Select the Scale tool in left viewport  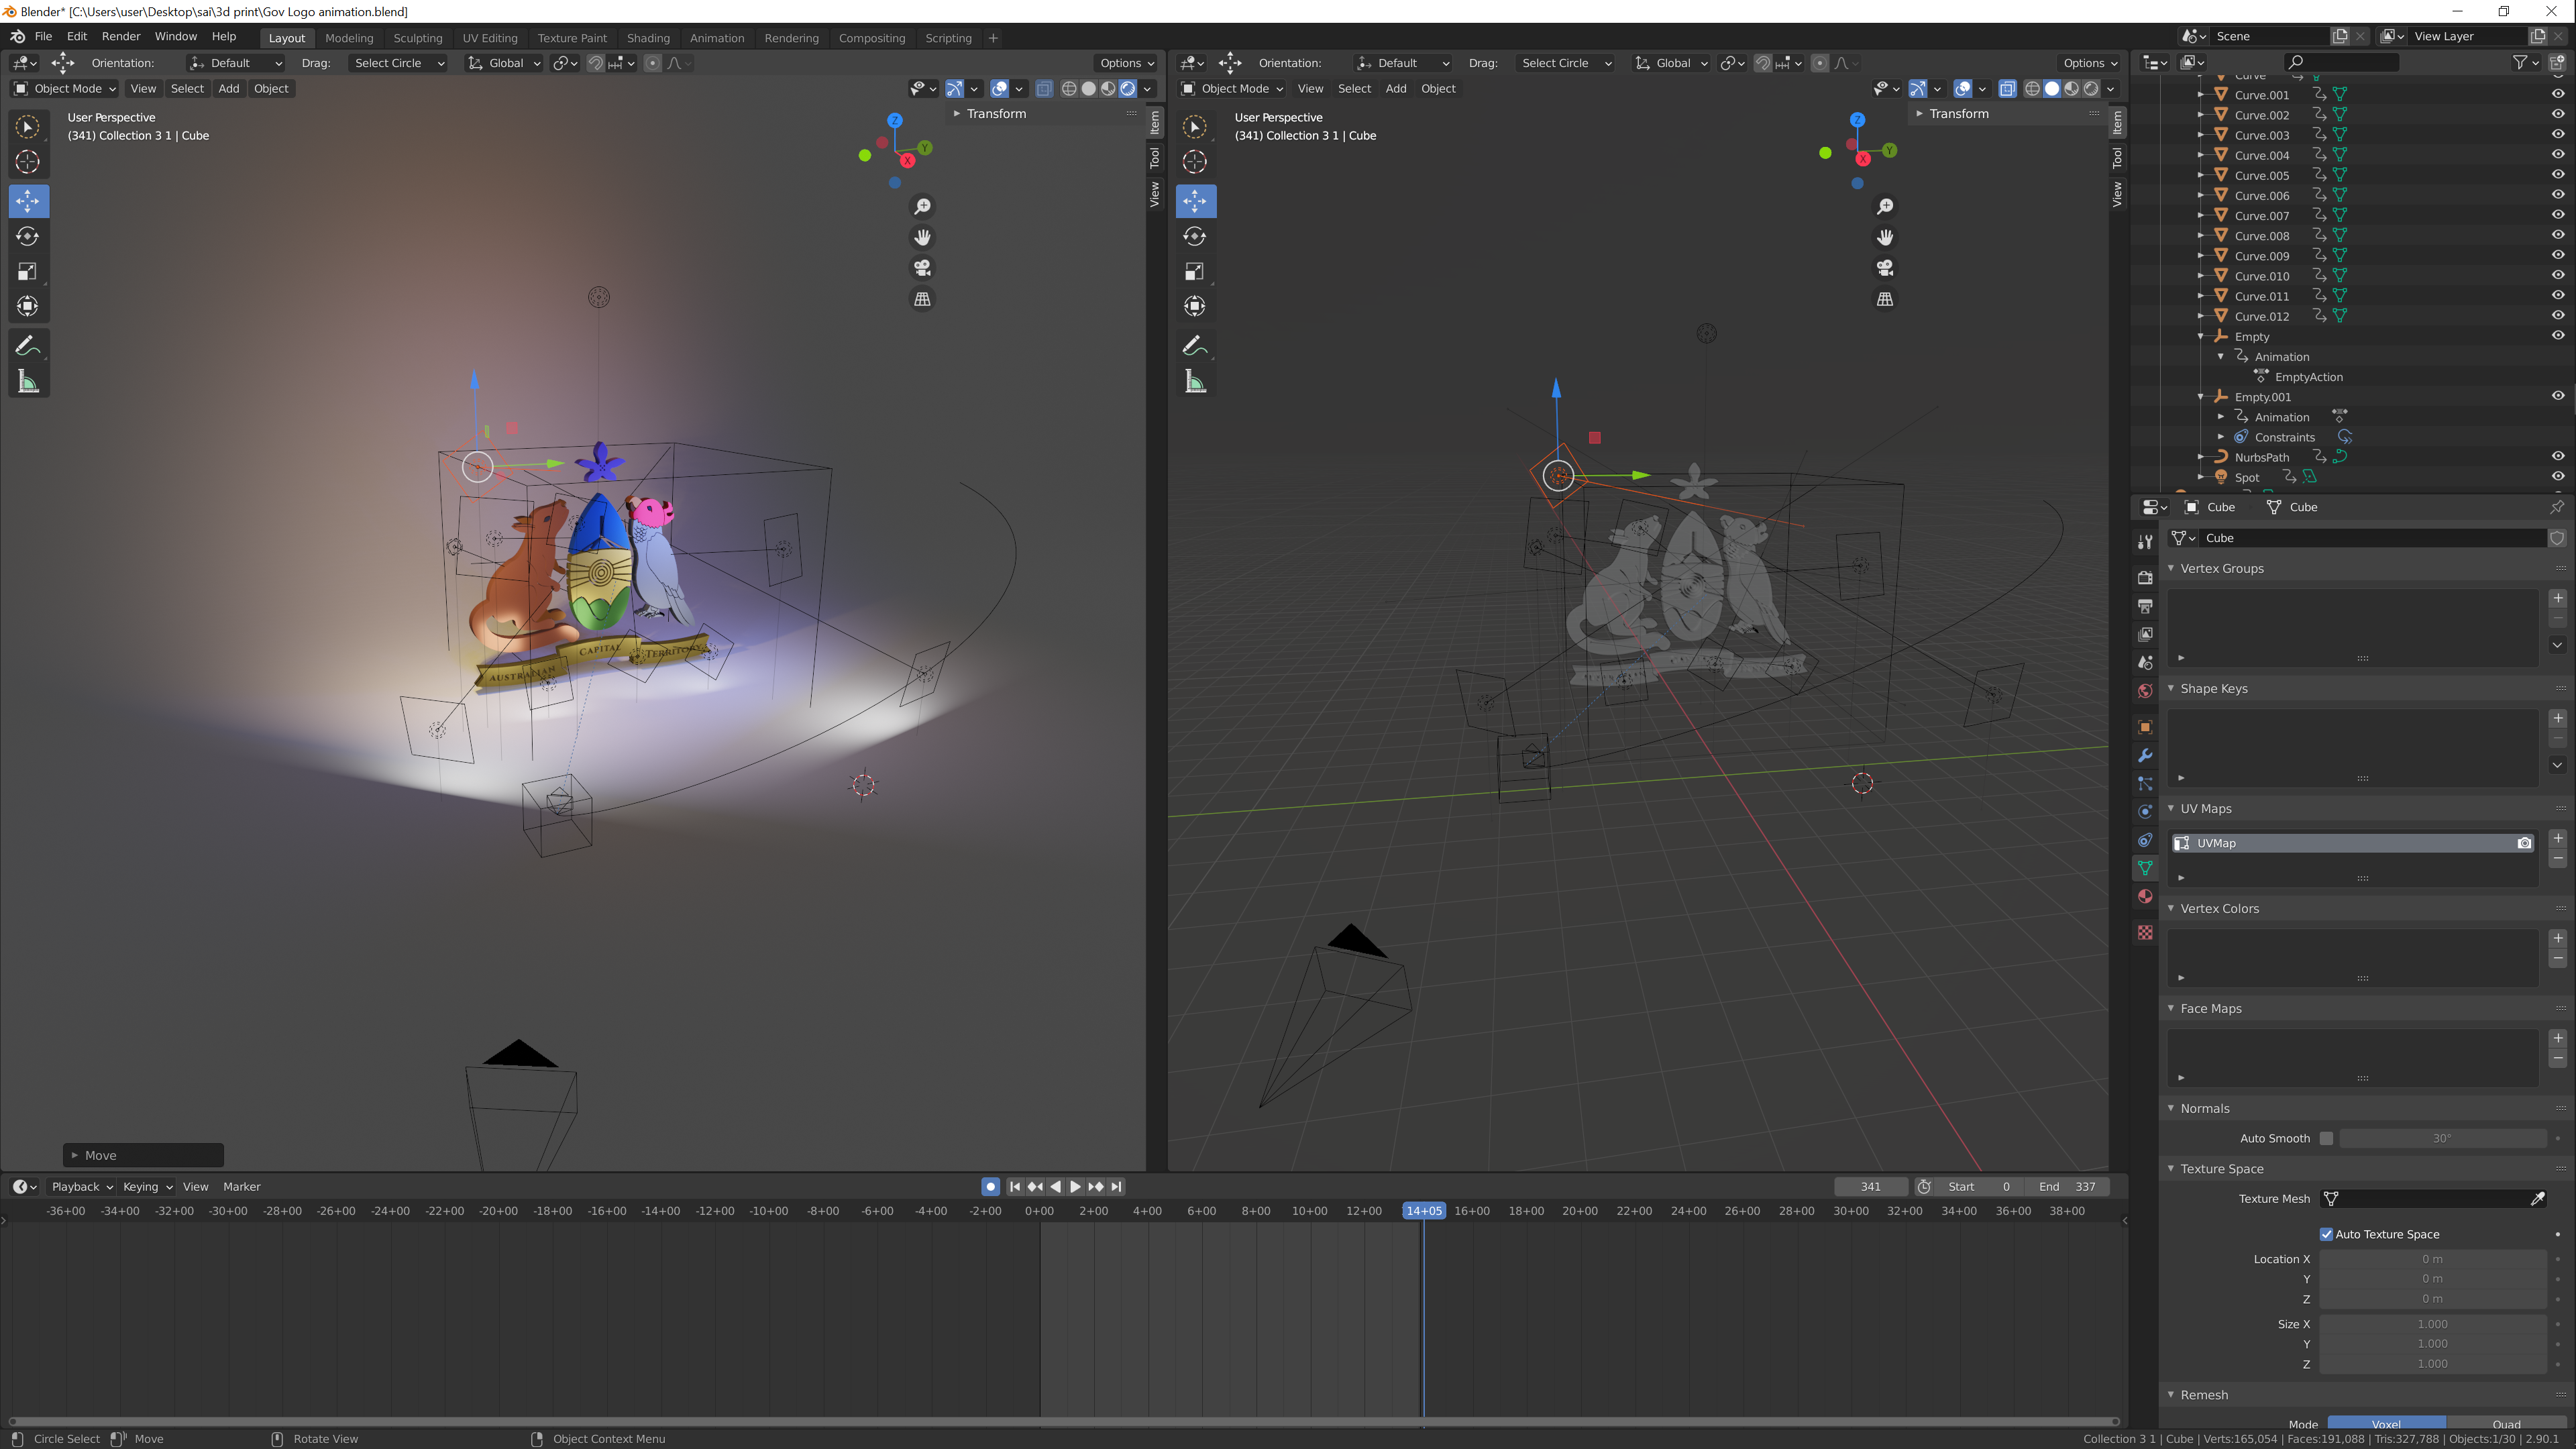point(28,271)
